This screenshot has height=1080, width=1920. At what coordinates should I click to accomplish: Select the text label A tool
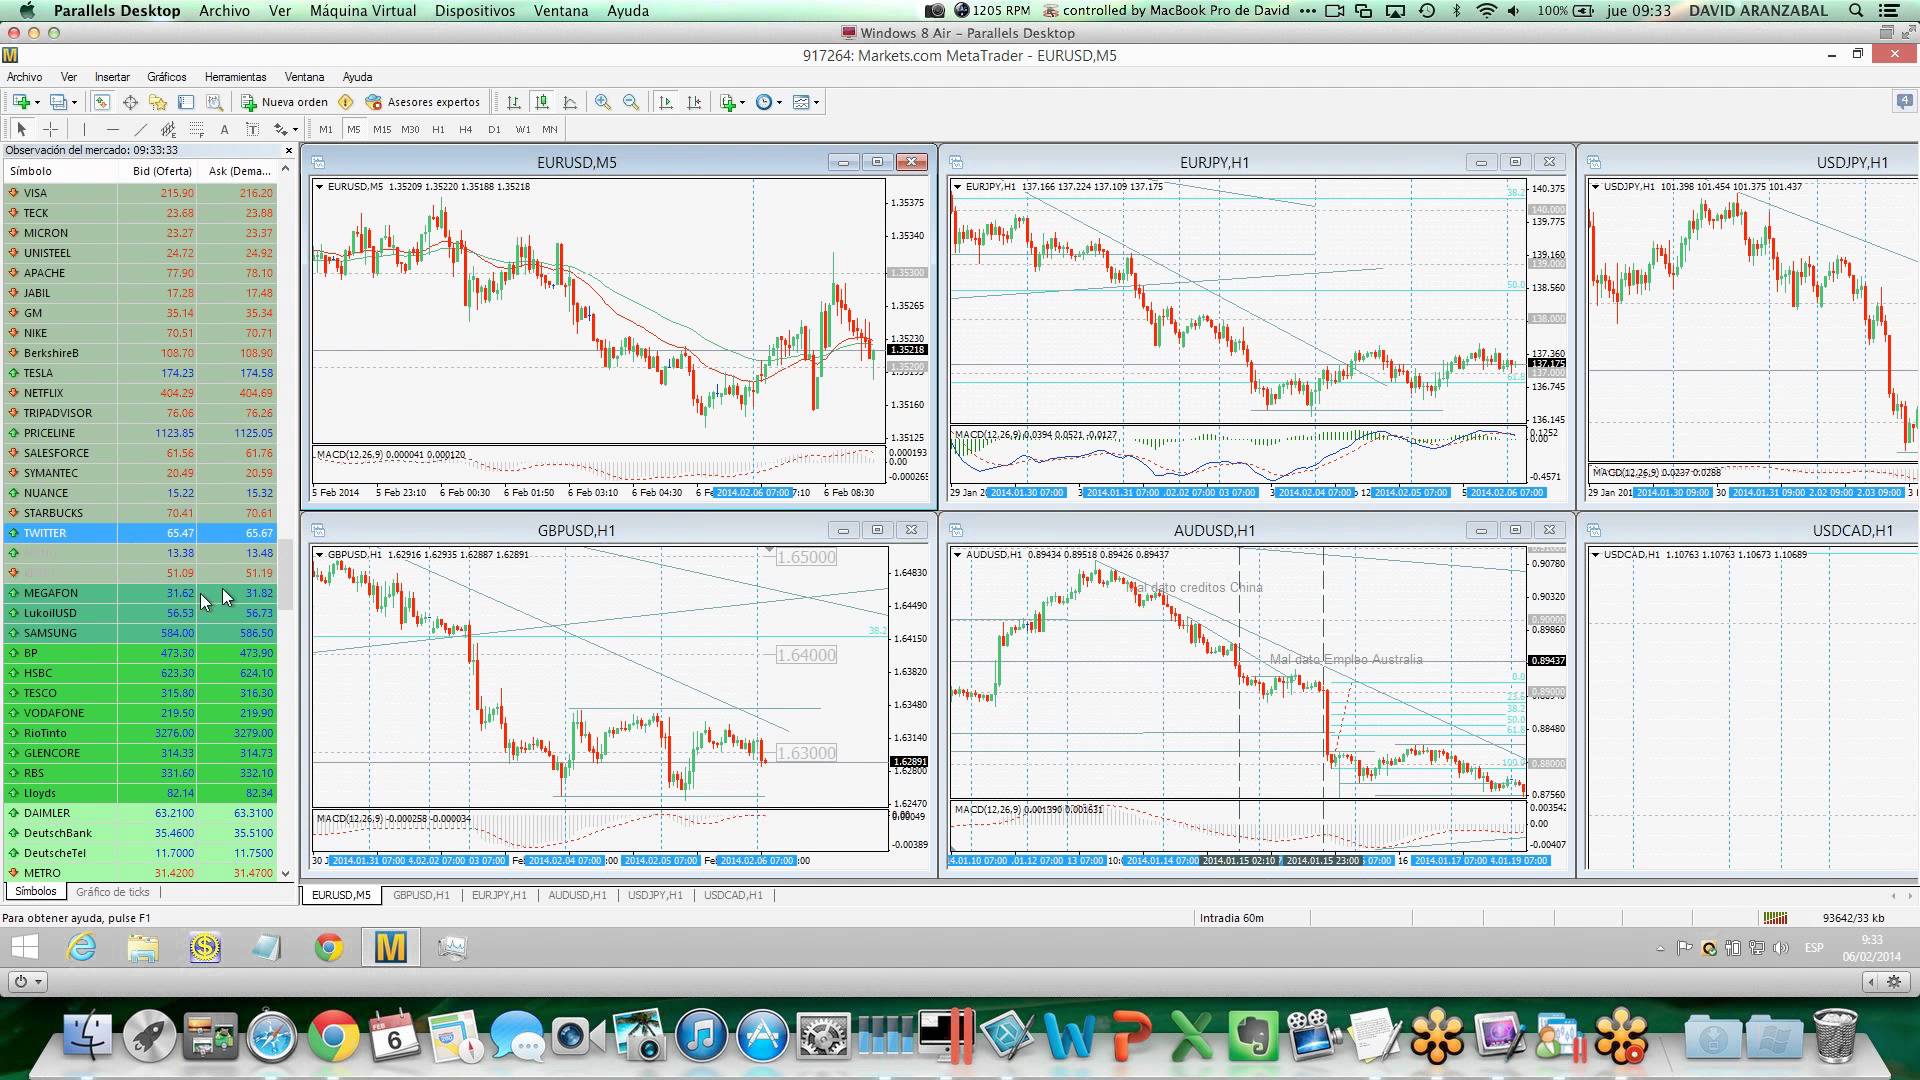pos(224,129)
